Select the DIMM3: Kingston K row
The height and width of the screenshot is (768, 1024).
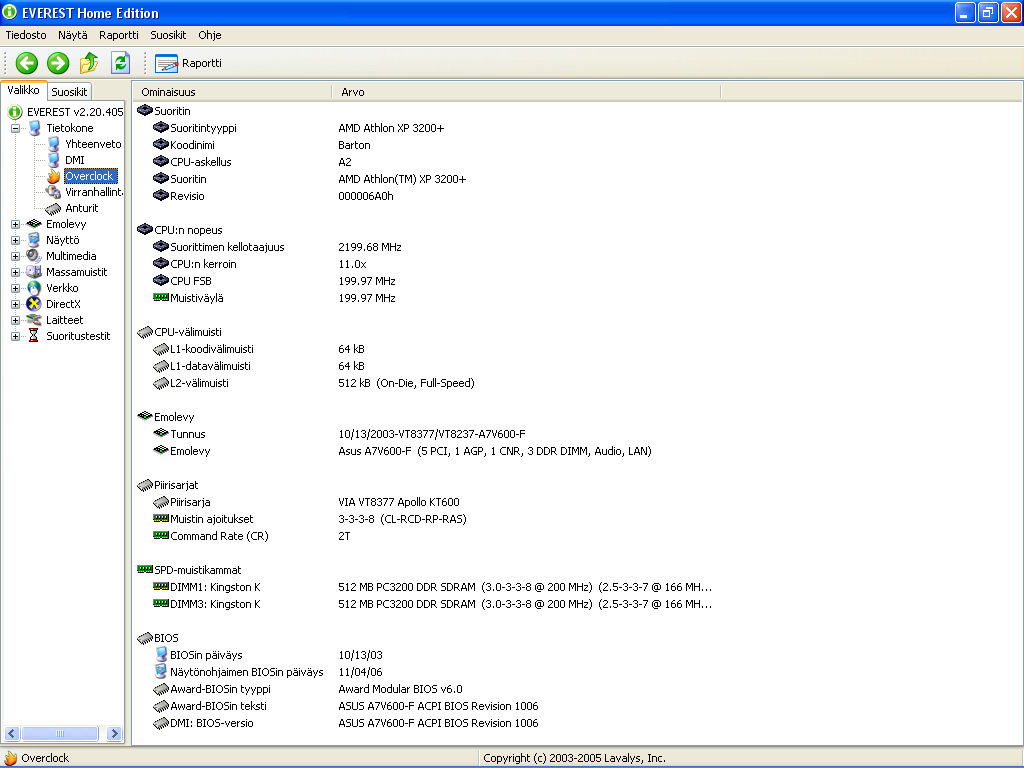(x=577, y=604)
